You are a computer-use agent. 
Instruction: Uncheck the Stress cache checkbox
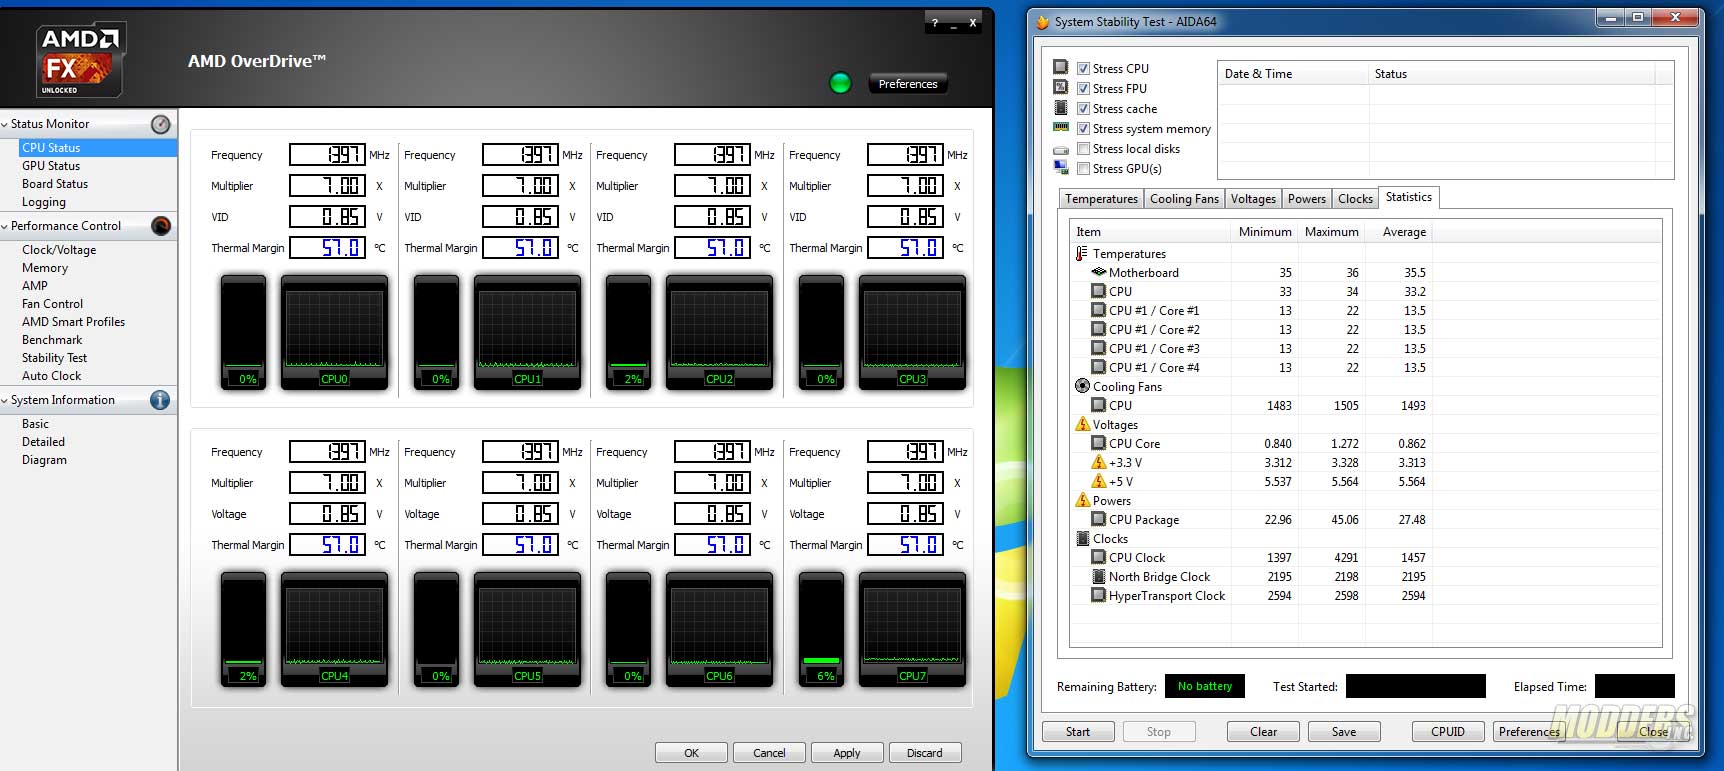[x=1083, y=108]
